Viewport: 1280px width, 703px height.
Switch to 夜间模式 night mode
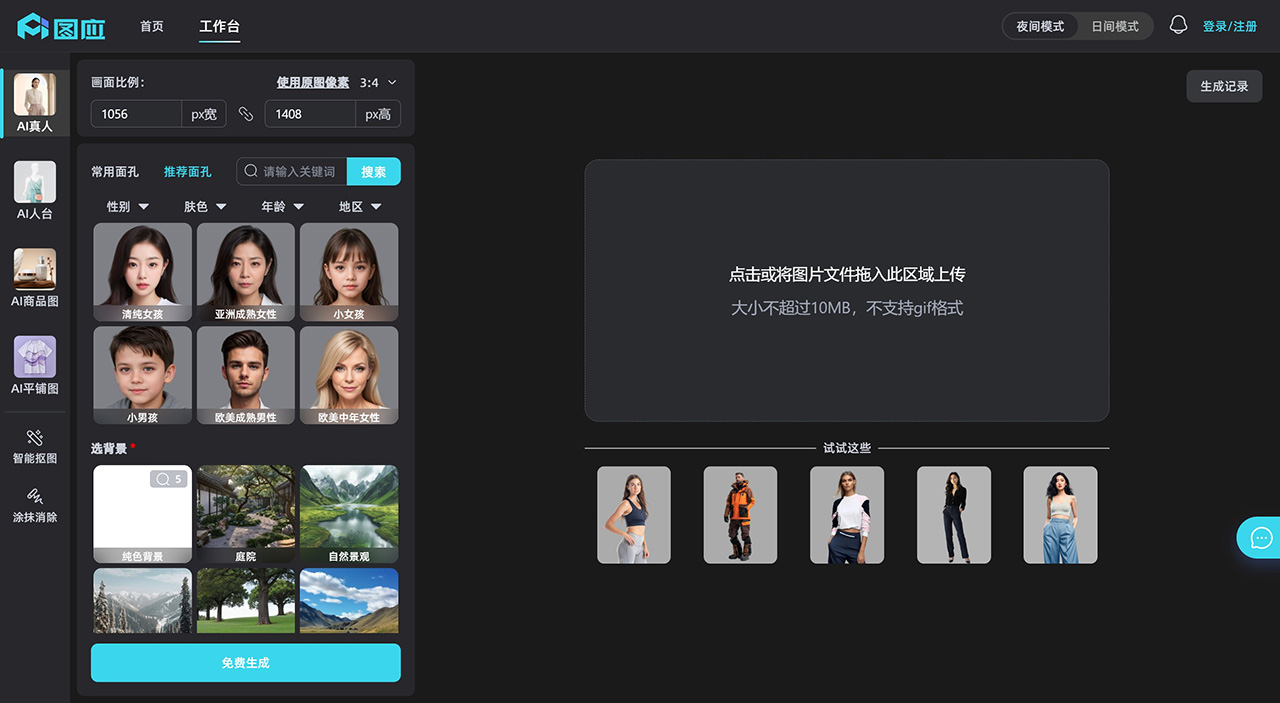1040,26
